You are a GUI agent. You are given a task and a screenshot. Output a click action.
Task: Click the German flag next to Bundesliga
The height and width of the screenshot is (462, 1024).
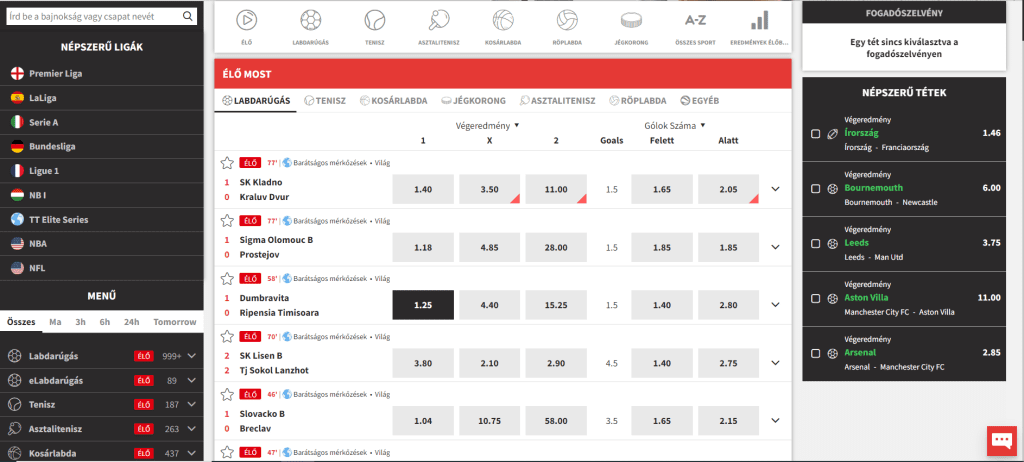pos(18,146)
